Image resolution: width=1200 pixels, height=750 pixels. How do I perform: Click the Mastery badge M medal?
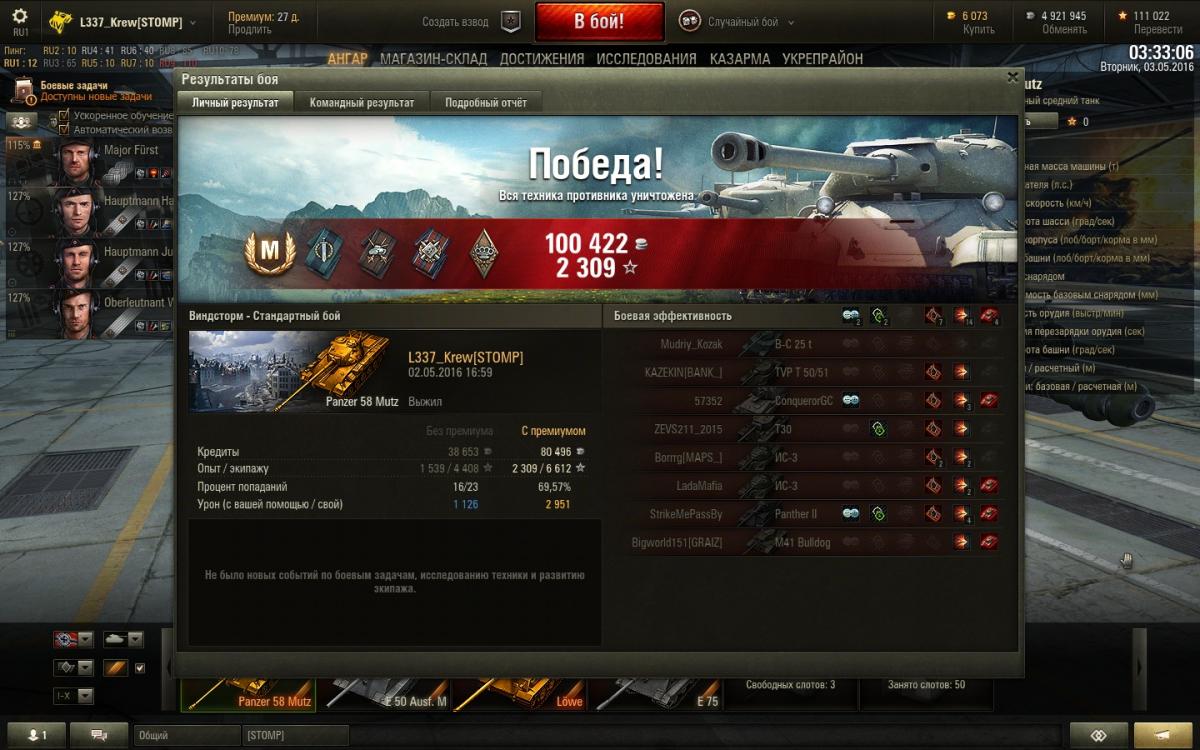269,251
